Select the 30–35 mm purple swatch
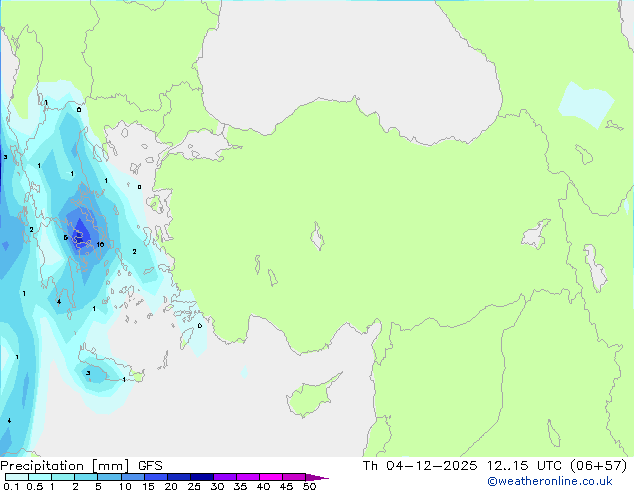The width and height of the screenshot is (634, 490). (x=224, y=477)
